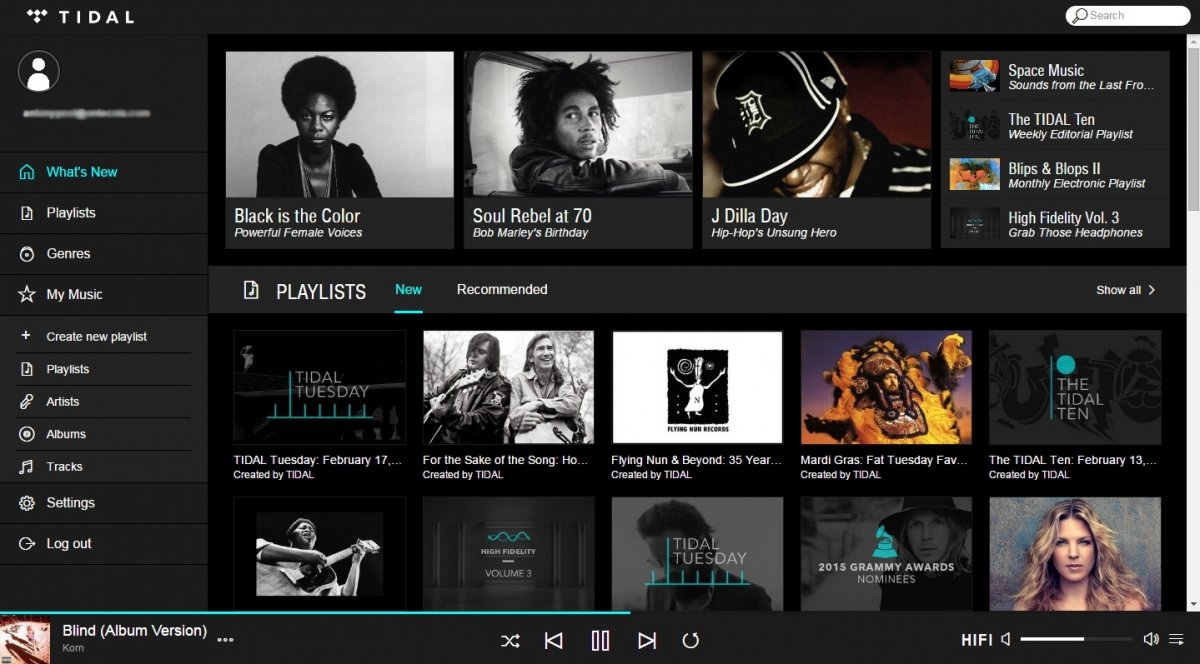Open Settings from the sidebar
Screen dimensions: 1200x664
(104, 503)
